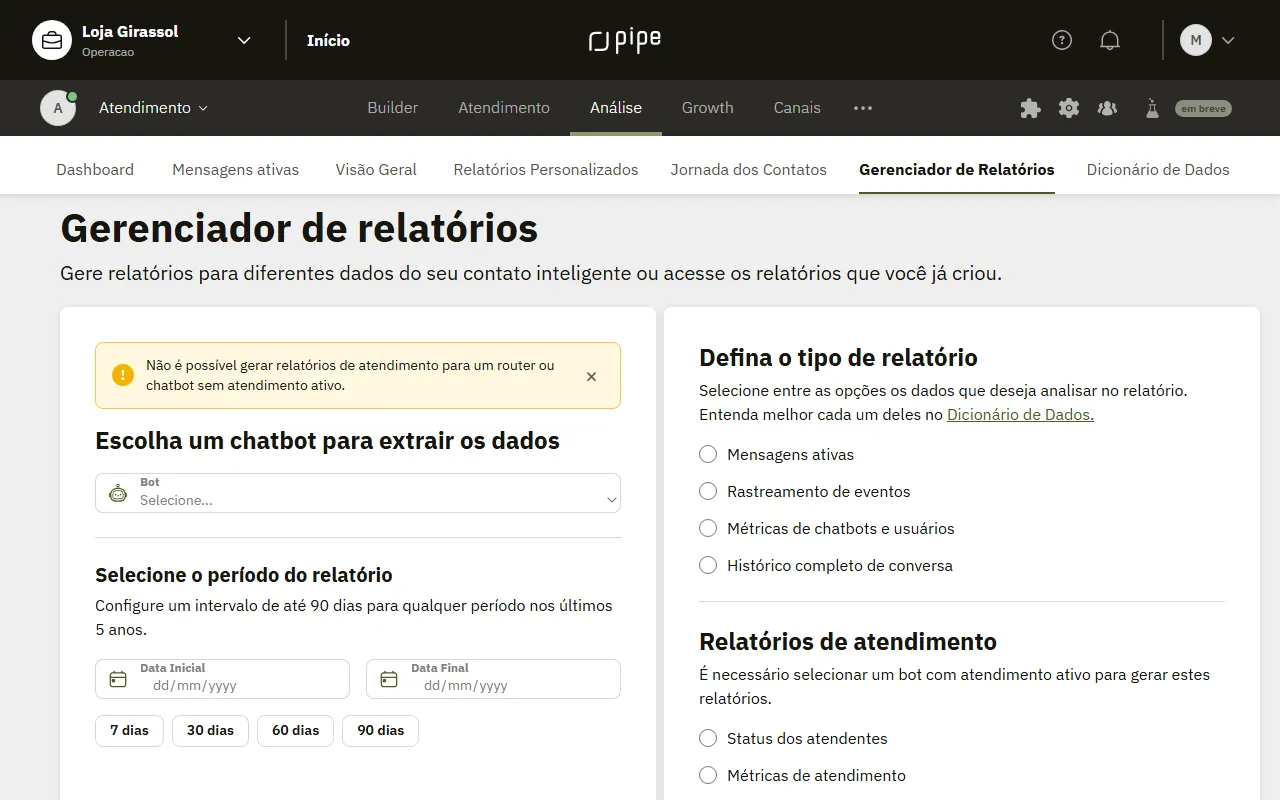Expand the Loja Girassol workspace switcher

point(244,40)
